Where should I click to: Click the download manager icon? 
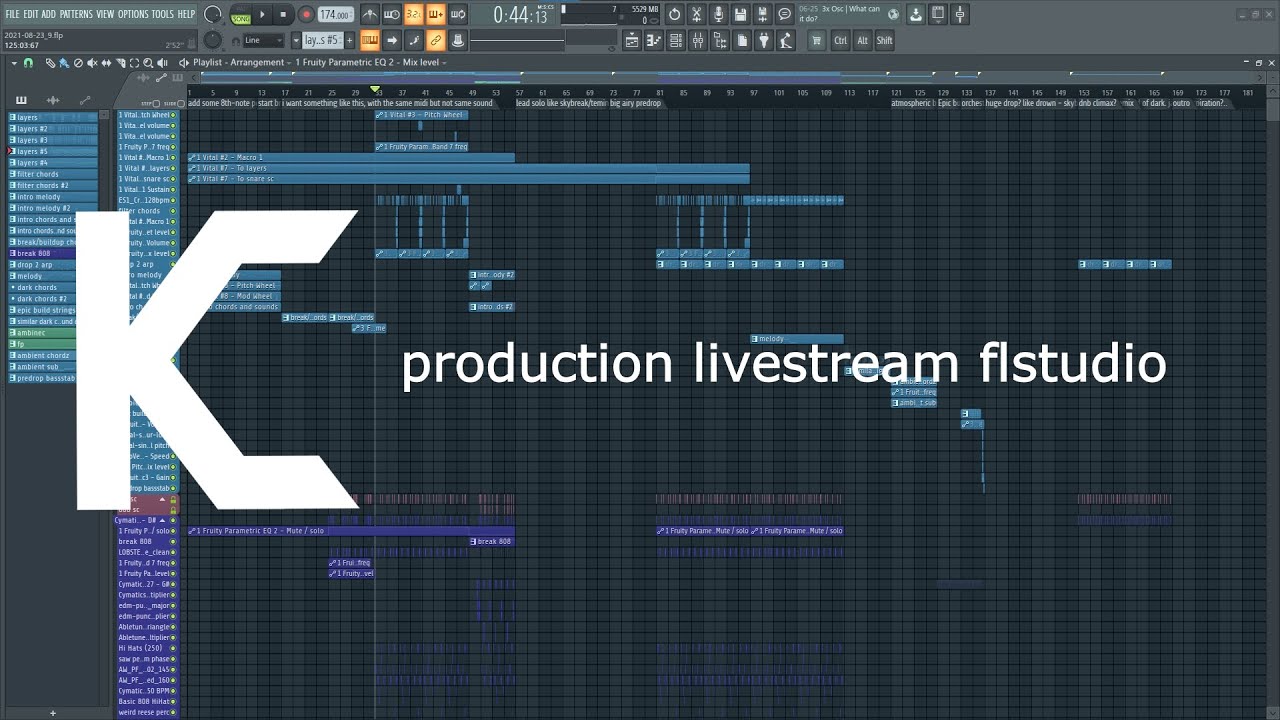(x=916, y=14)
